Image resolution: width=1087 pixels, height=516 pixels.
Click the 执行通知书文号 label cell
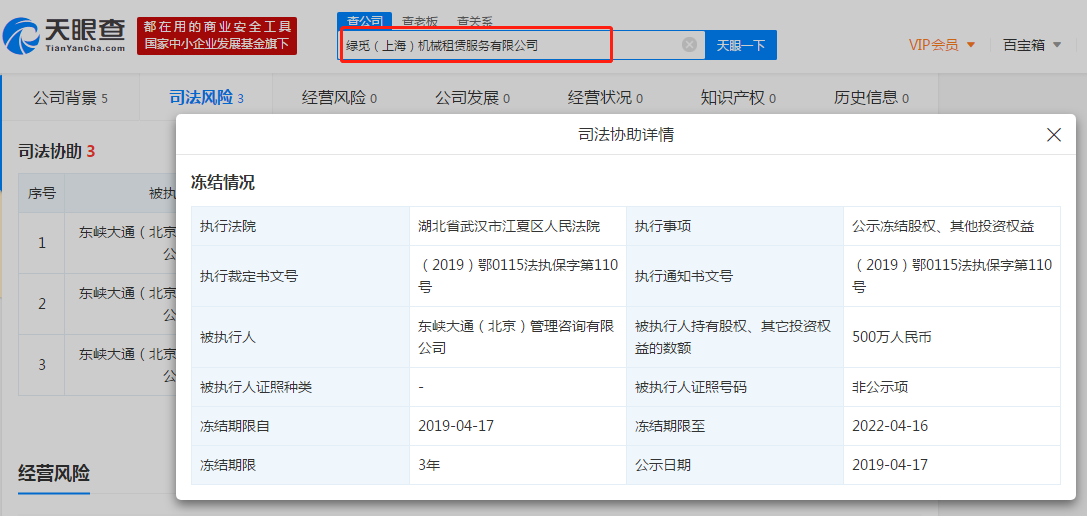[x=735, y=276]
